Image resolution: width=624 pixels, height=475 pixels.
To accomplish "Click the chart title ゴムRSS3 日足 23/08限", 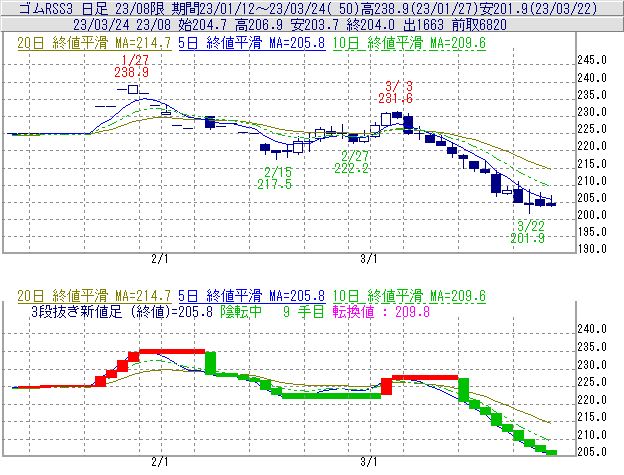I will point(94,8).
